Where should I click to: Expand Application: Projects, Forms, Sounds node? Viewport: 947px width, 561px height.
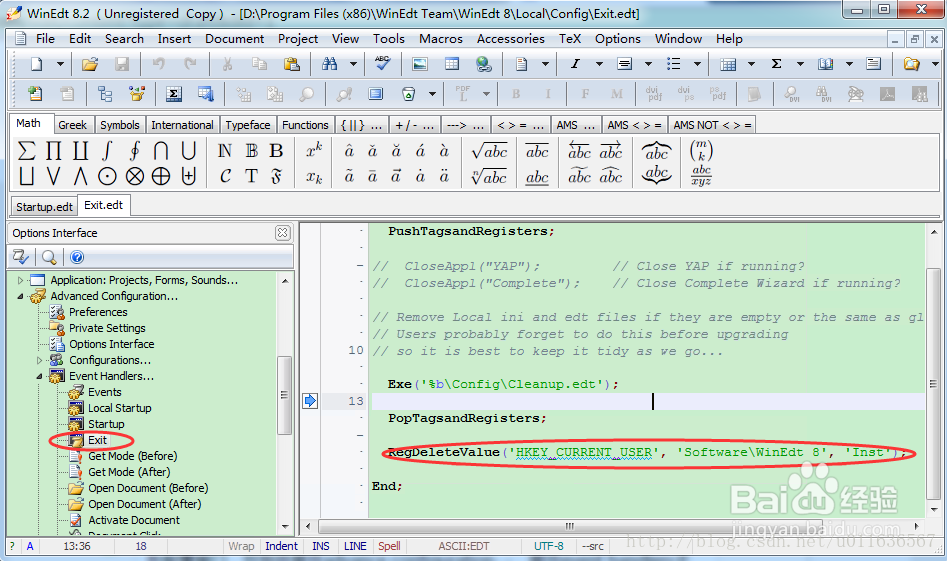21,280
